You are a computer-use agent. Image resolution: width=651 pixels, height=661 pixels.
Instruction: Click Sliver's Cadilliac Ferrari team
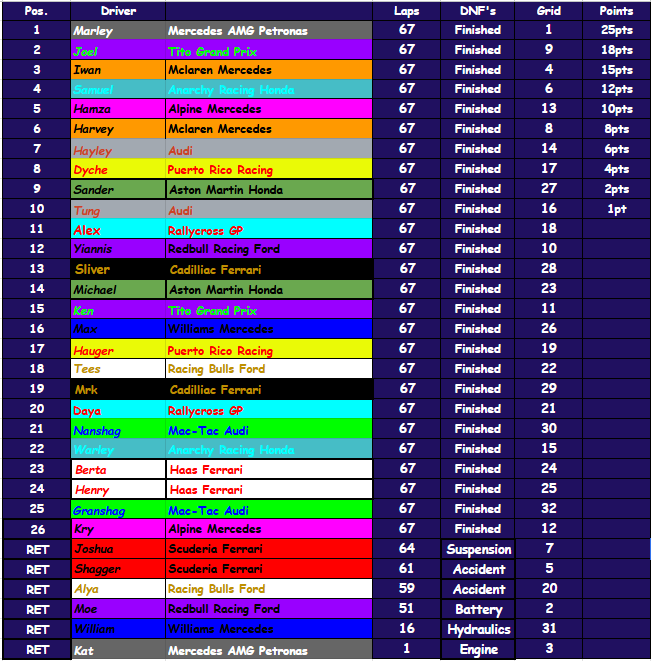[x=269, y=269]
